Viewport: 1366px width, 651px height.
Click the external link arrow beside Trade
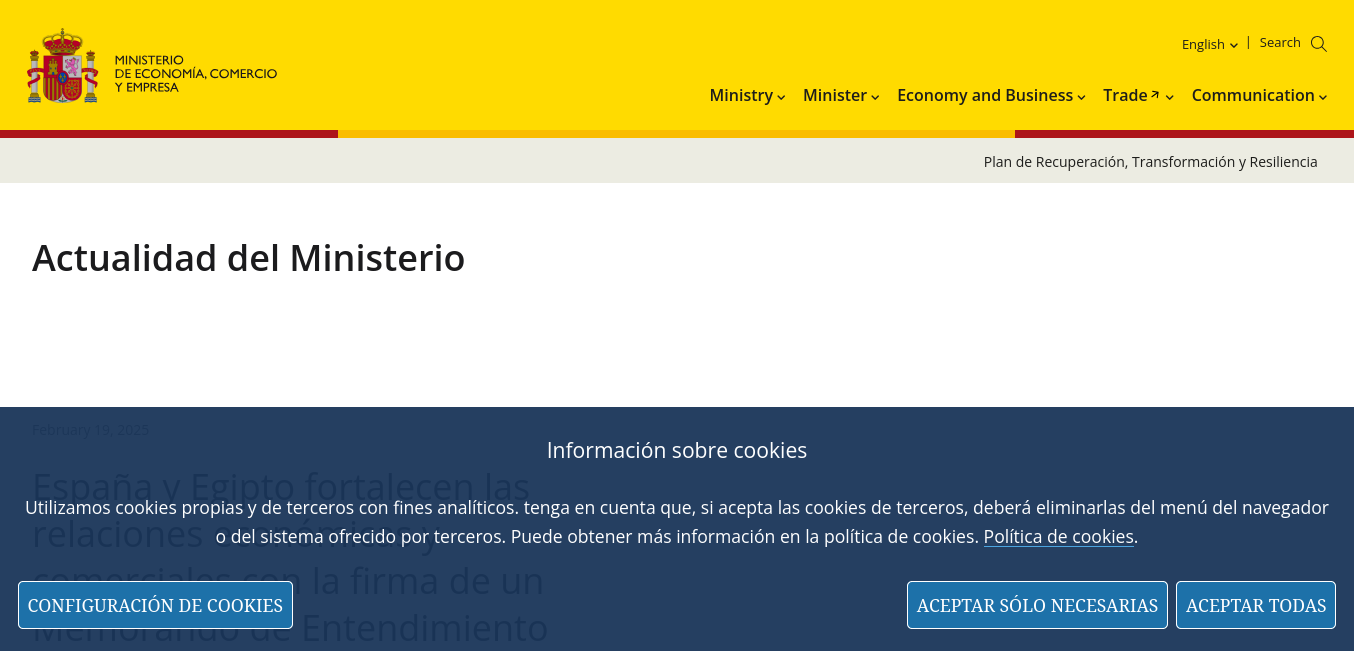point(1155,95)
